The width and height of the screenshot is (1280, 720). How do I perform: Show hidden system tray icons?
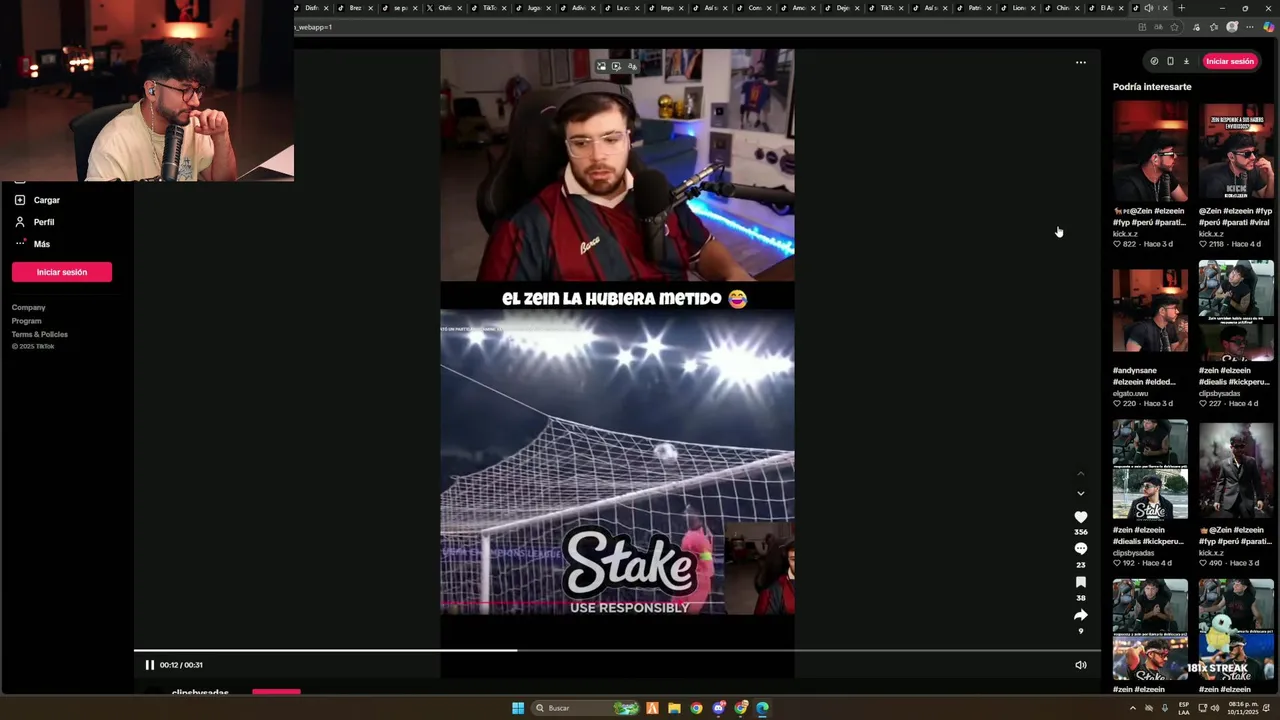1133,708
